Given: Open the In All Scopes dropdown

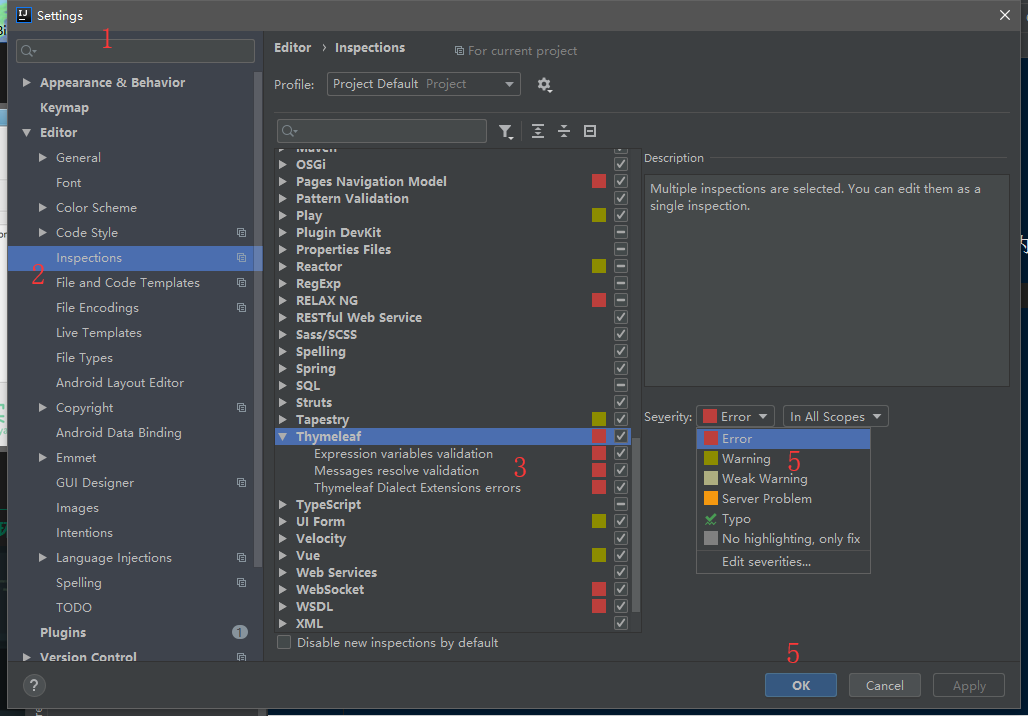Looking at the screenshot, I should (x=836, y=417).
